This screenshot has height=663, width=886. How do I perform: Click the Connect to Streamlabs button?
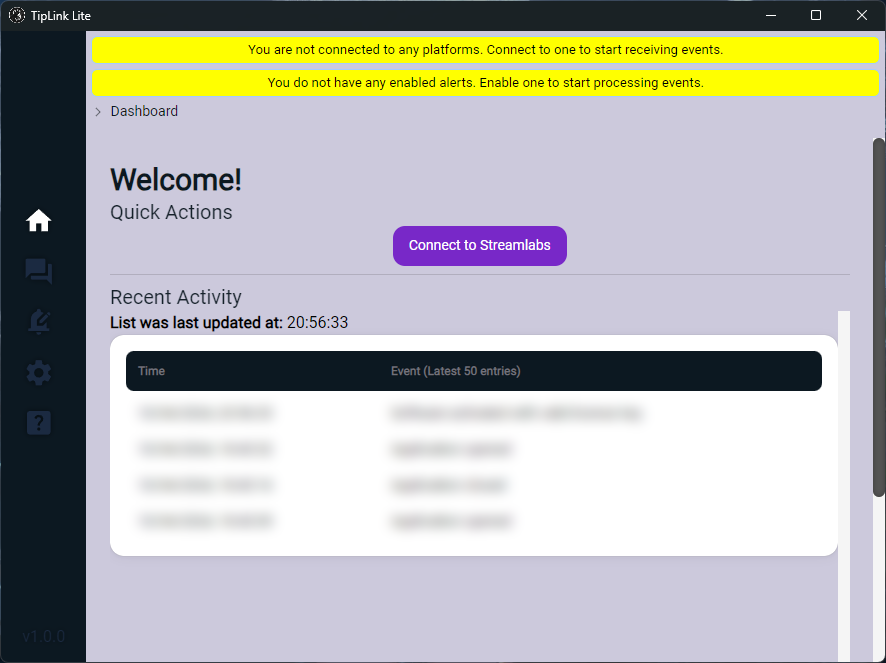click(480, 245)
